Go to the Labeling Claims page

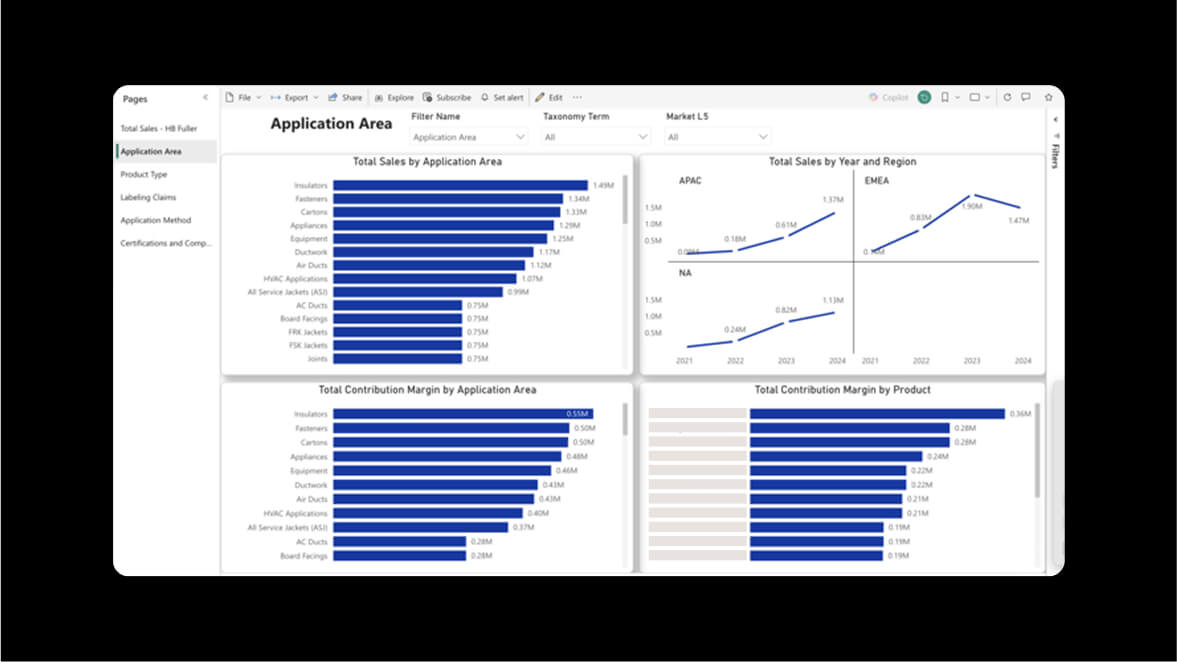click(x=148, y=198)
